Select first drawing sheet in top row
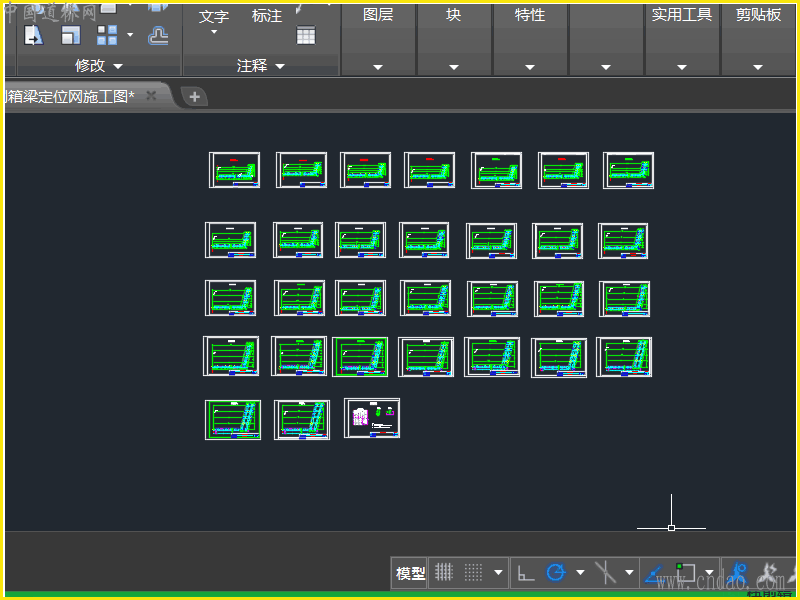The height and width of the screenshot is (600, 800). click(234, 170)
